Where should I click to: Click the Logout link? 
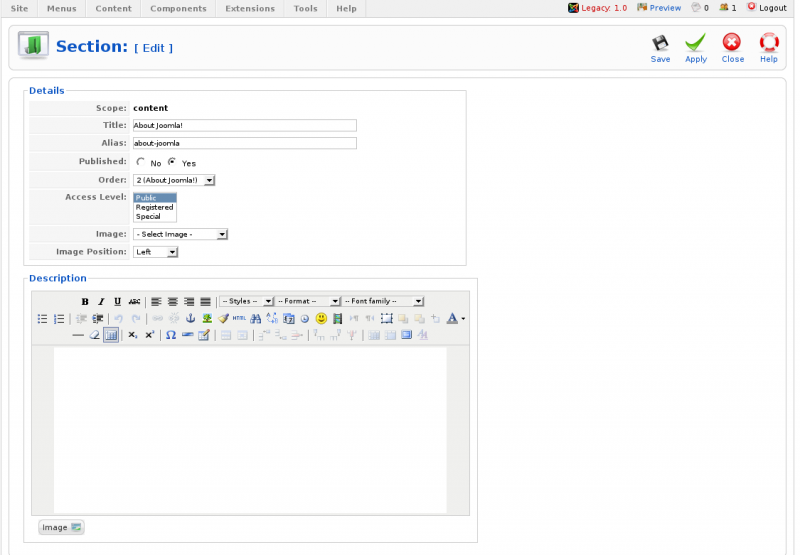pyautogui.click(x=767, y=8)
